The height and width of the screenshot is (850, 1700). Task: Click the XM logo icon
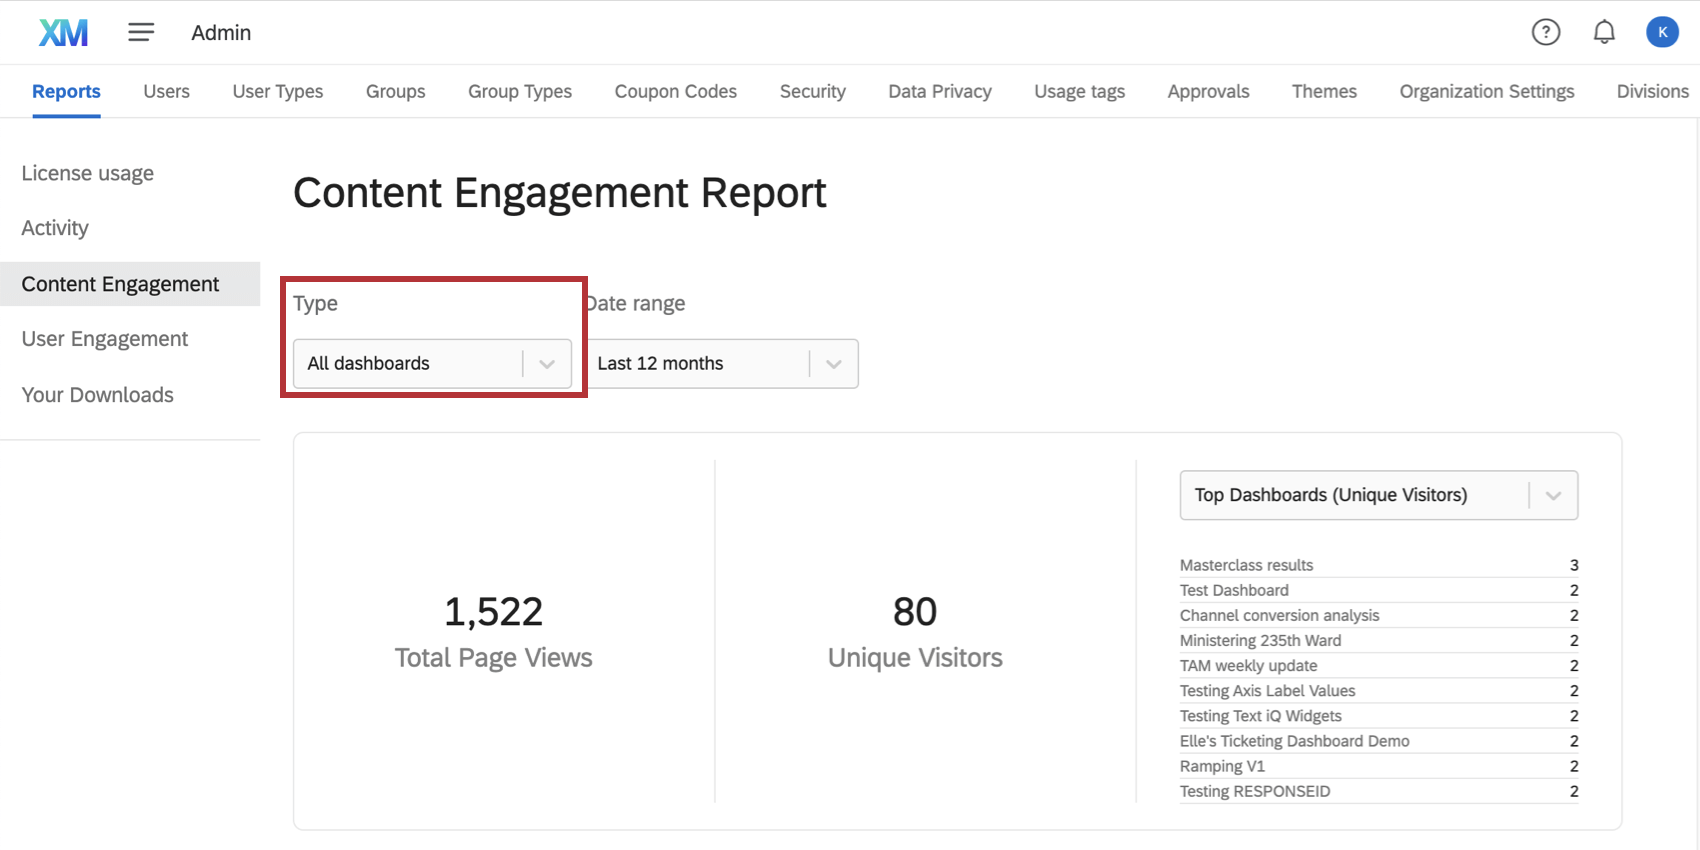coord(63,33)
